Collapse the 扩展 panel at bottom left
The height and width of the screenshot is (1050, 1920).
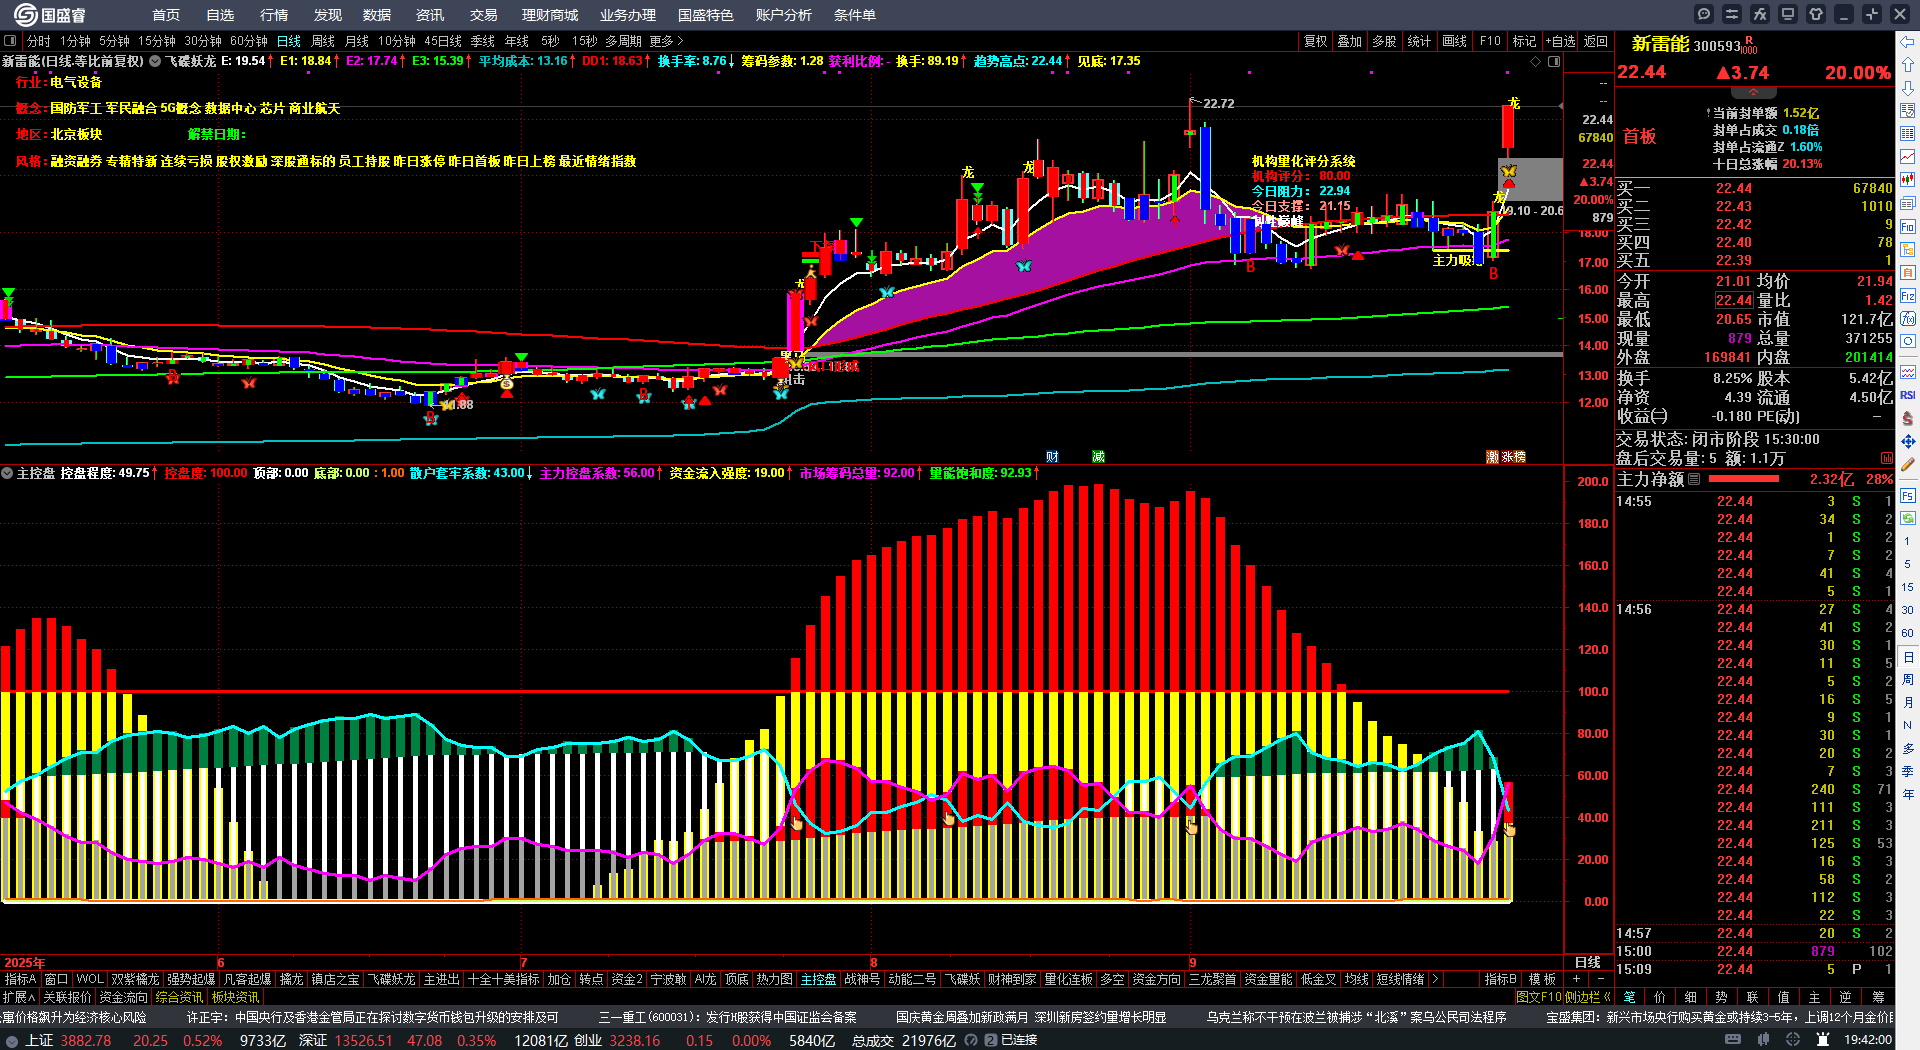(x=19, y=997)
